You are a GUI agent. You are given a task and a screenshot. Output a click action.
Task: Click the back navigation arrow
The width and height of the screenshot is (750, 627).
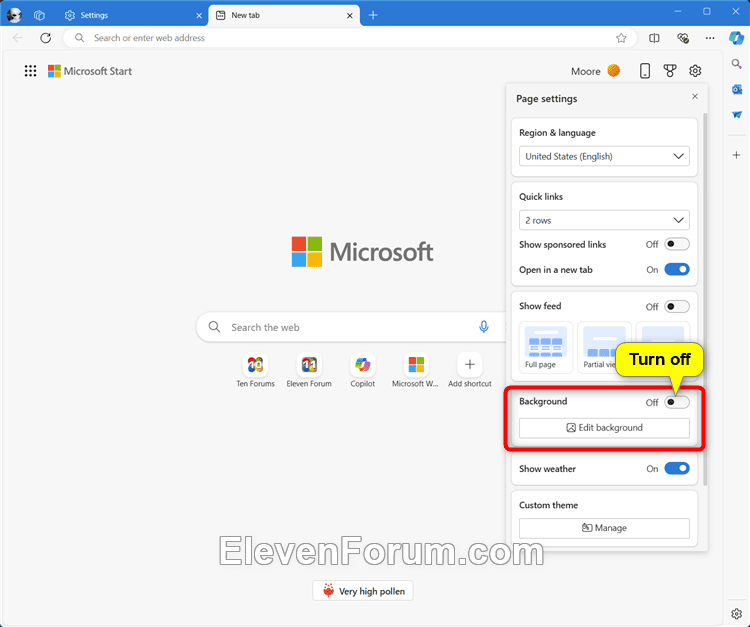[x=18, y=38]
